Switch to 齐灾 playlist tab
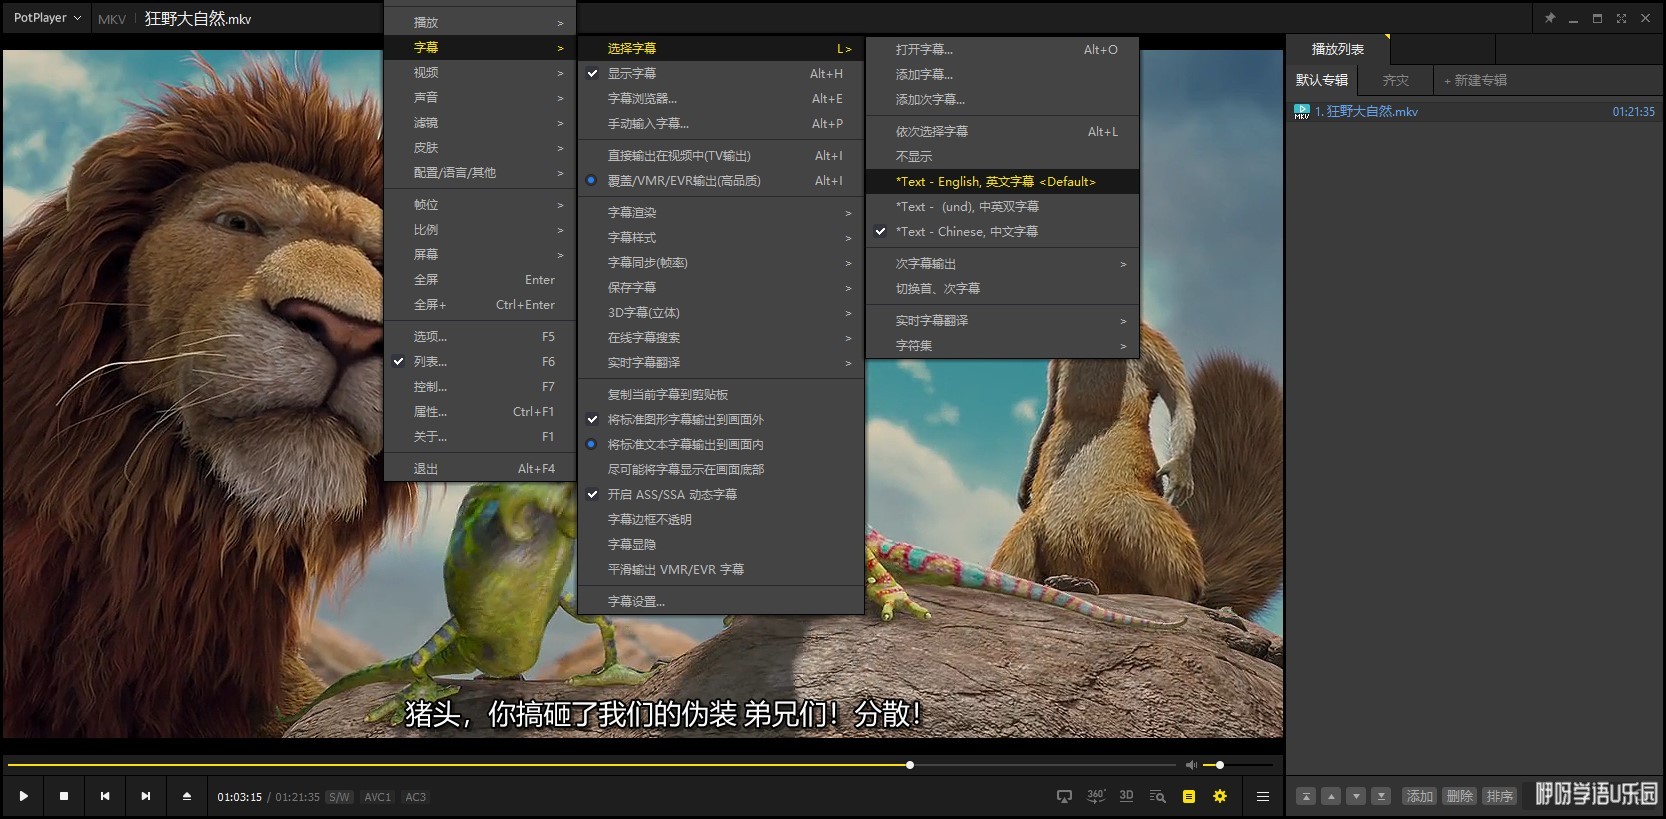Viewport: 1666px width, 819px height. [x=1395, y=80]
